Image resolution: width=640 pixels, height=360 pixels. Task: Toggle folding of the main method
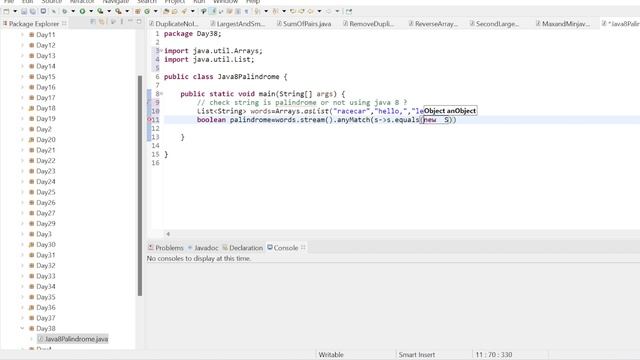(x=161, y=94)
